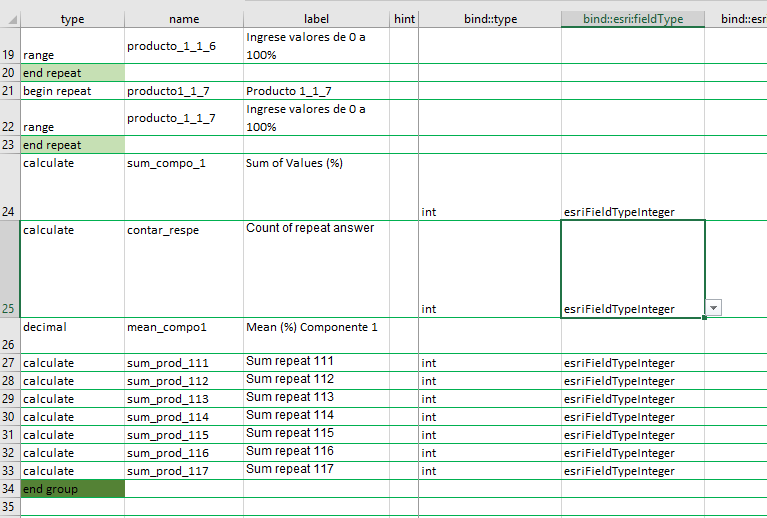Select the 'hint' column header
This screenshot has width=767, height=518.
[x=404, y=19]
